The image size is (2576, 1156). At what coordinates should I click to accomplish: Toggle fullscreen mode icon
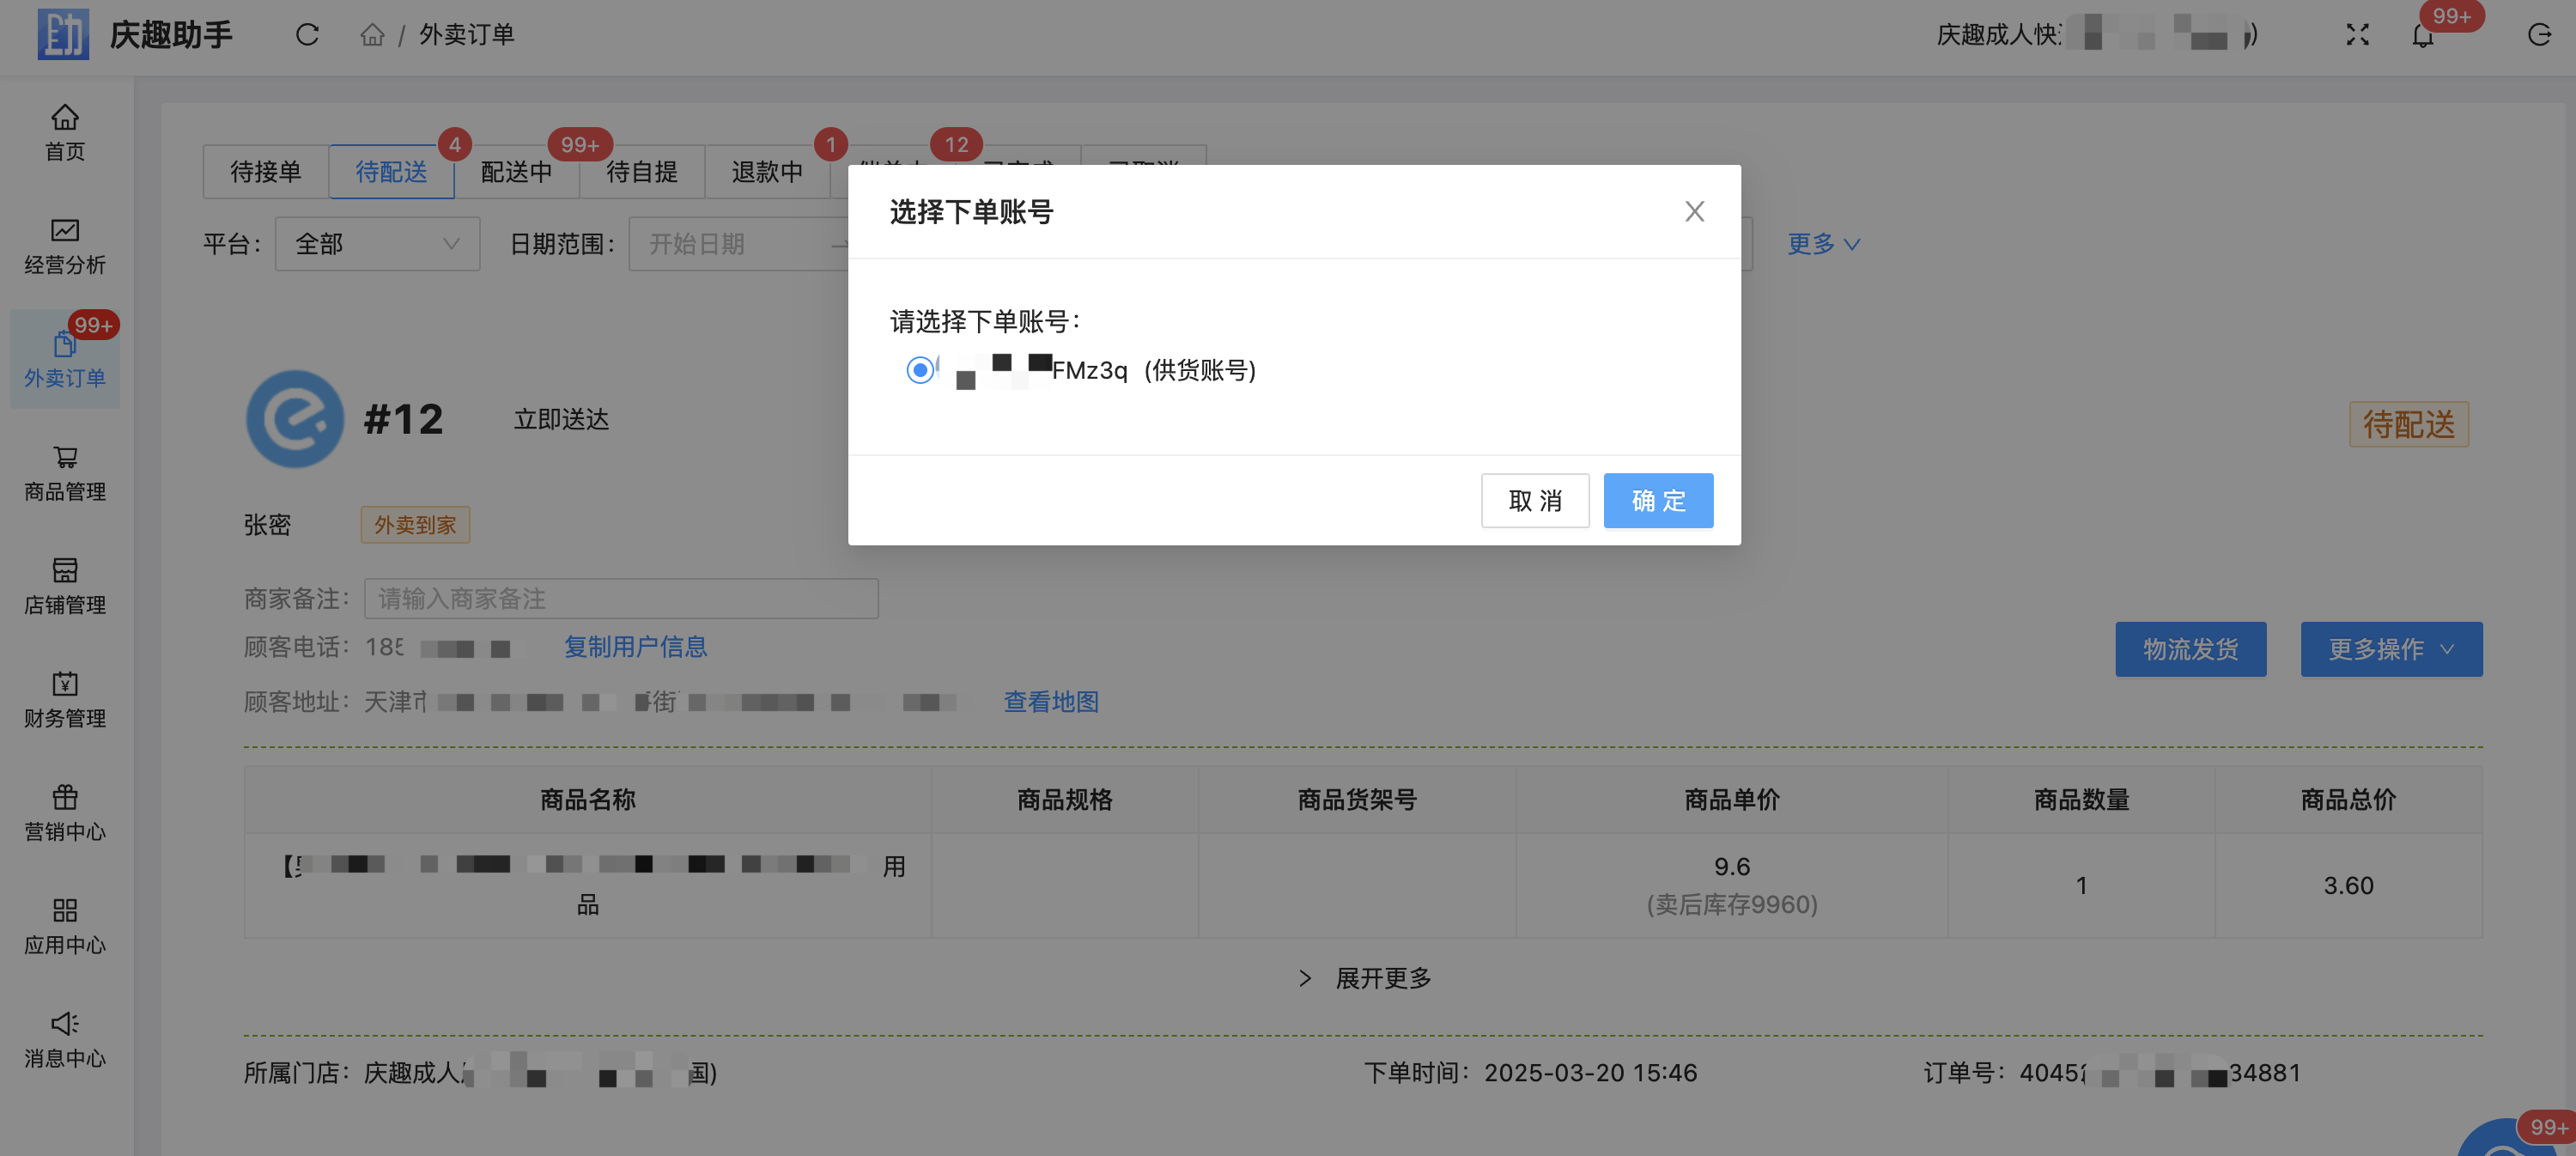click(x=2357, y=36)
